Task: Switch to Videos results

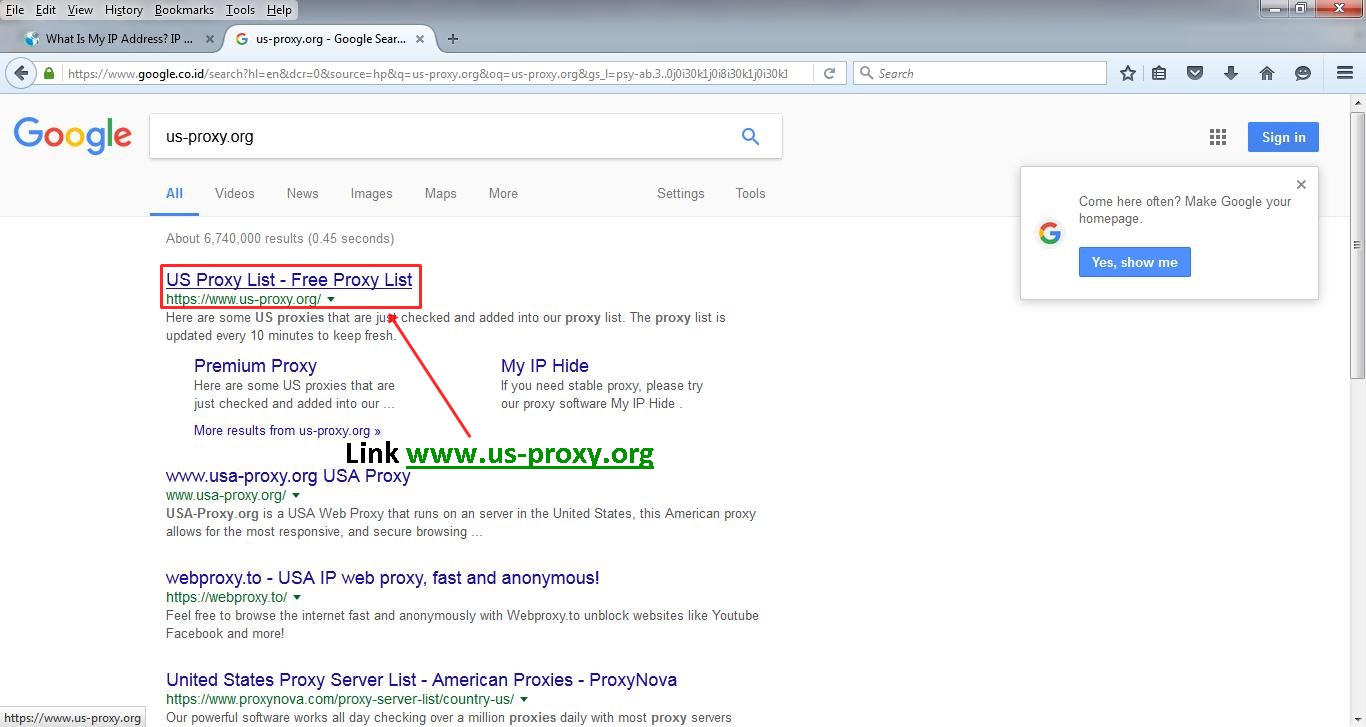Action: click(235, 194)
